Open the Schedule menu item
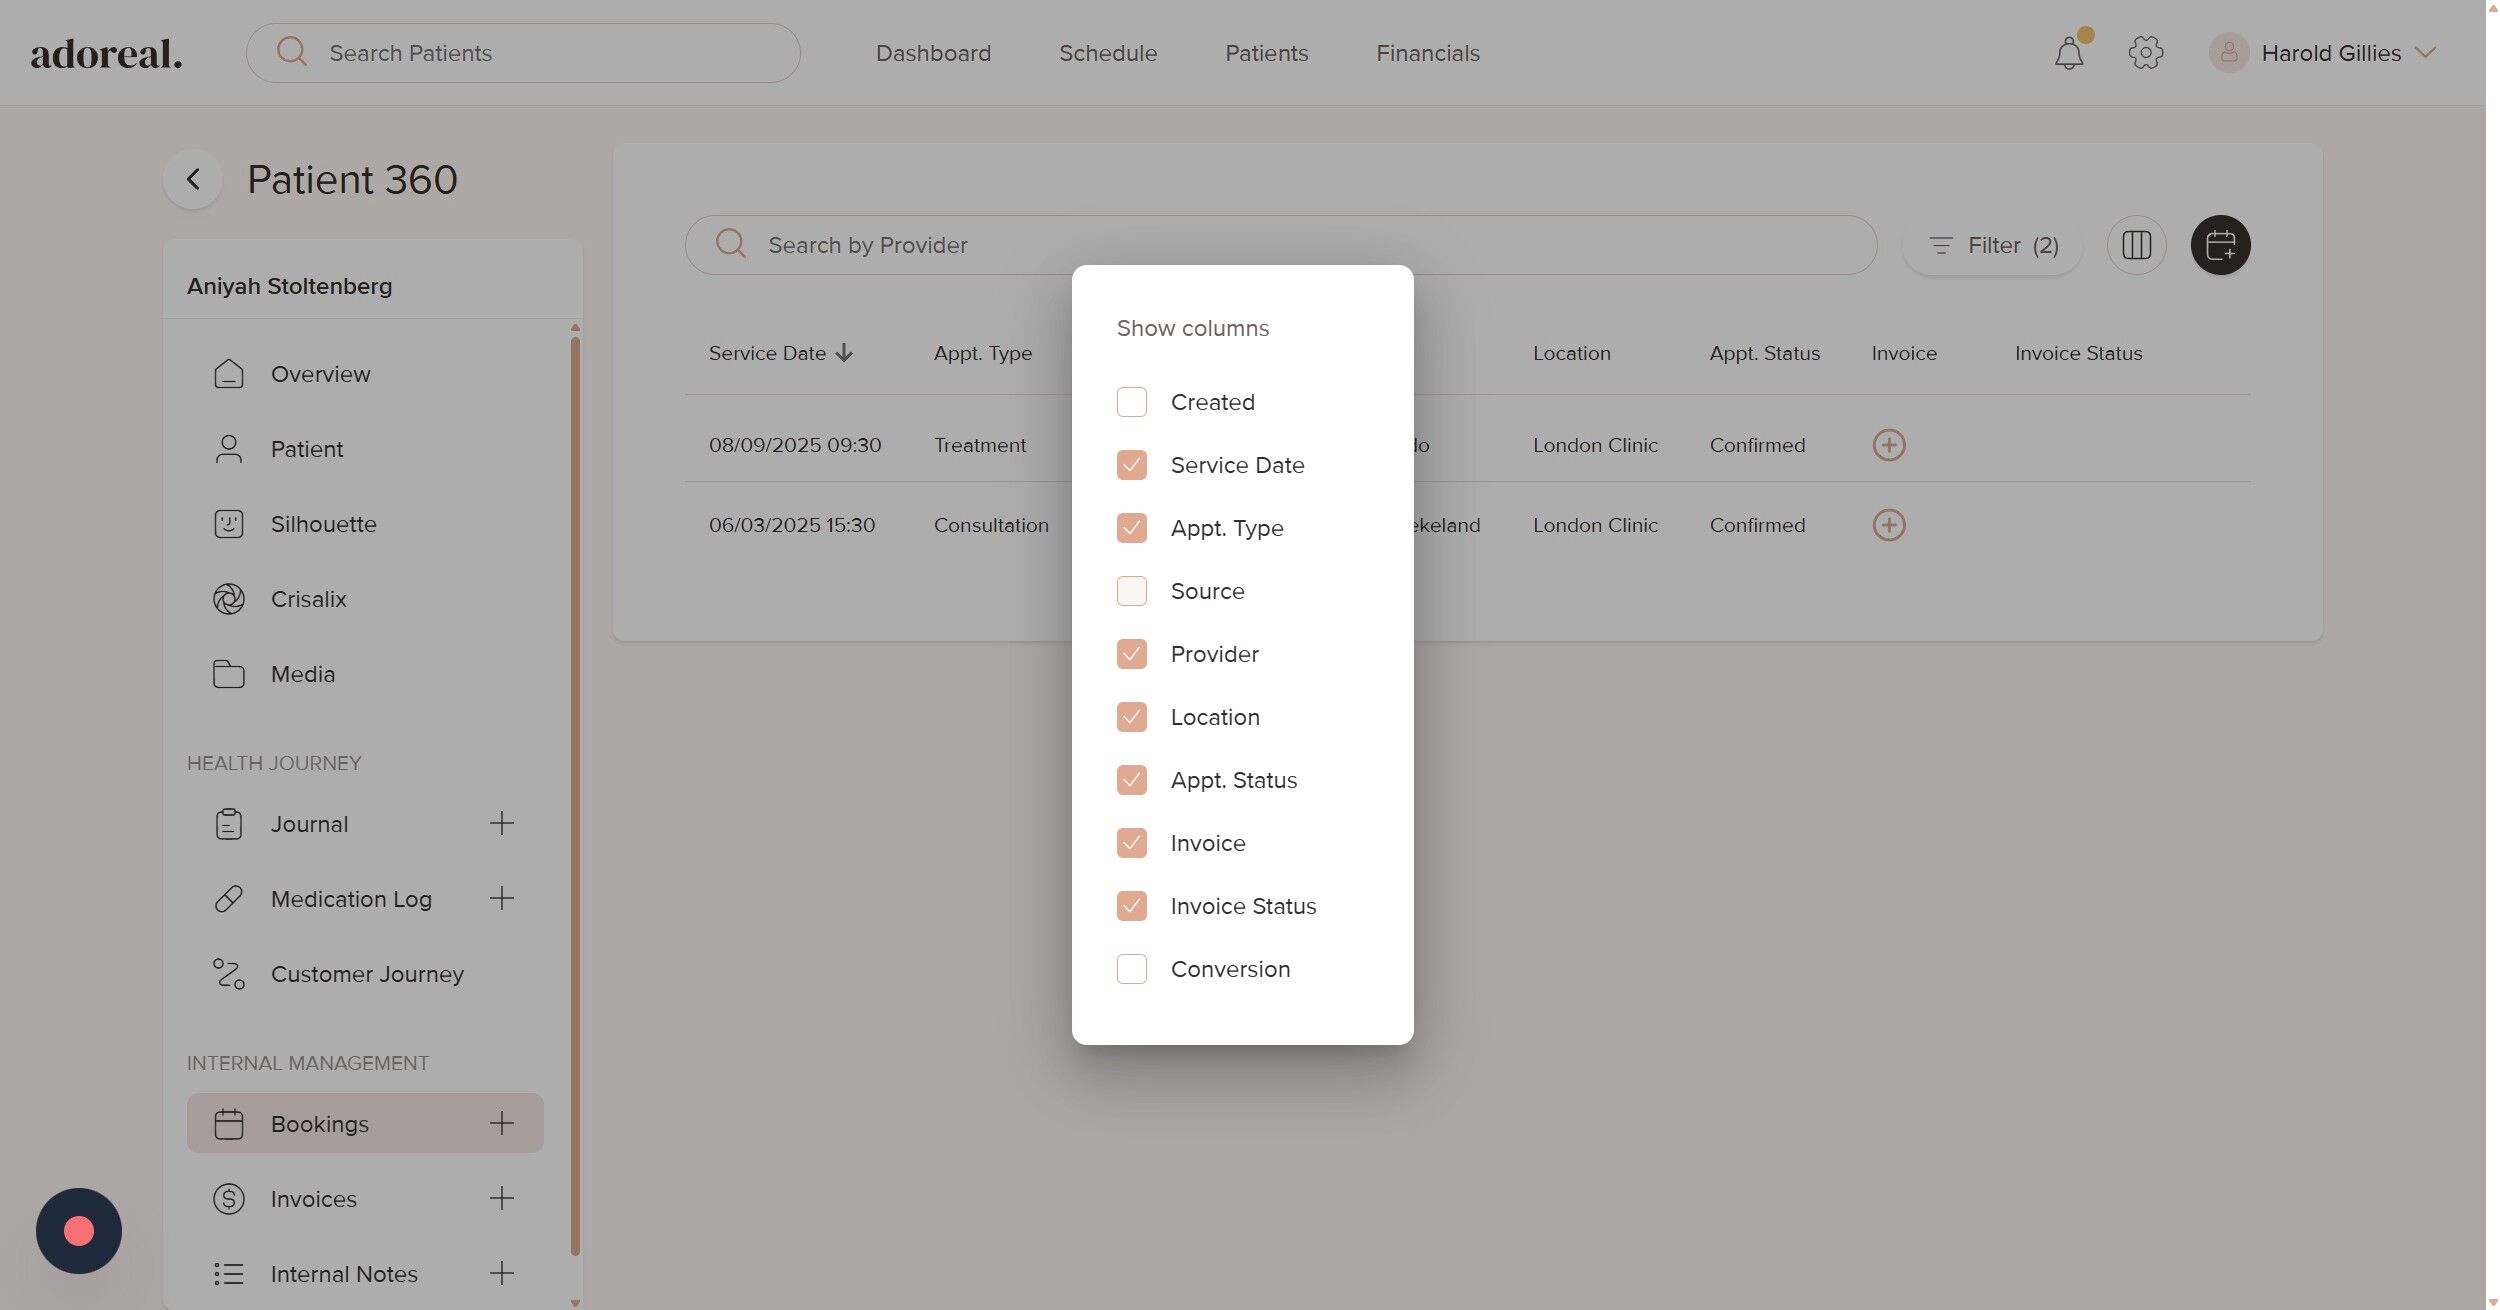The image size is (2500, 1310). pos(1107,53)
